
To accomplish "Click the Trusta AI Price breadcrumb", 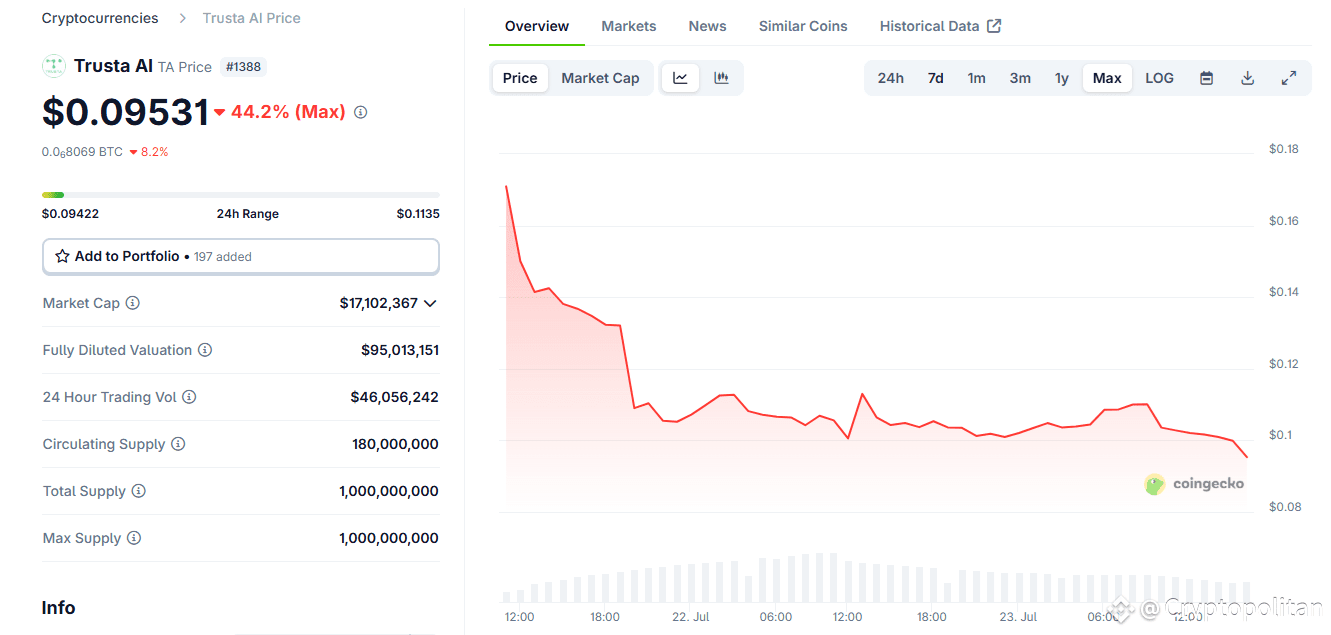I will point(252,18).
